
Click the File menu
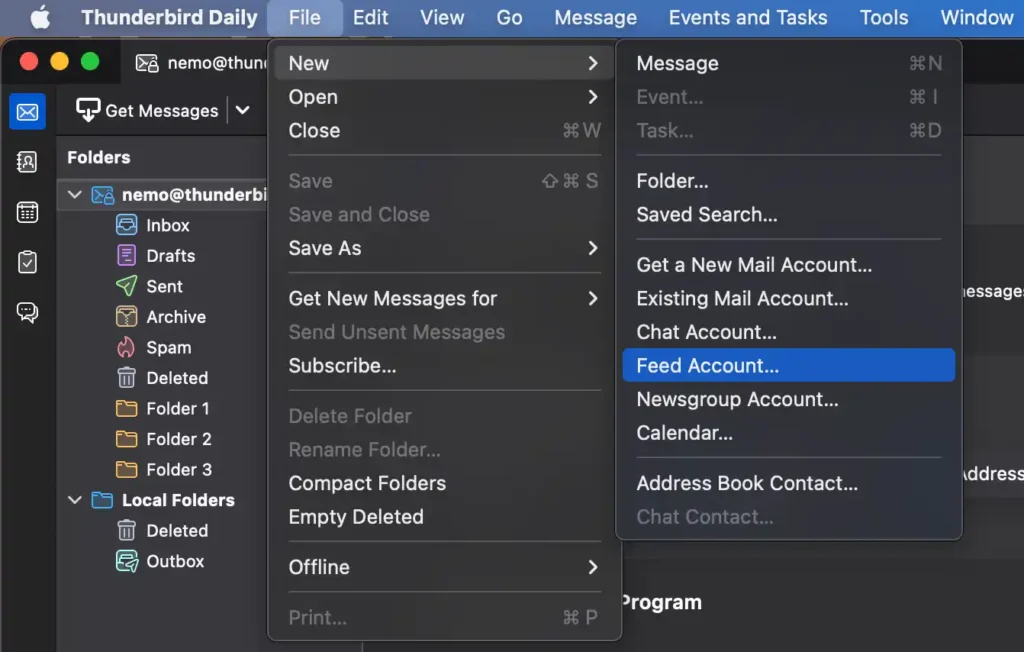pos(305,18)
